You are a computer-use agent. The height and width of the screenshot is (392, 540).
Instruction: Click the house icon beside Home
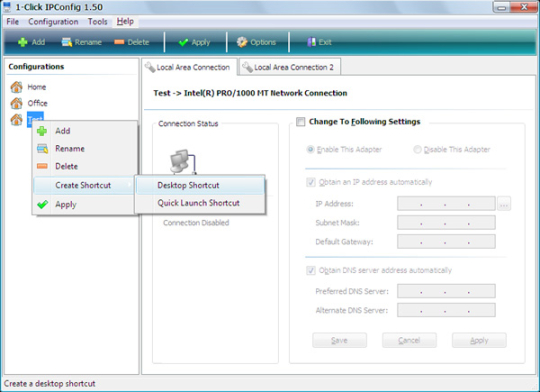[17, 87]
